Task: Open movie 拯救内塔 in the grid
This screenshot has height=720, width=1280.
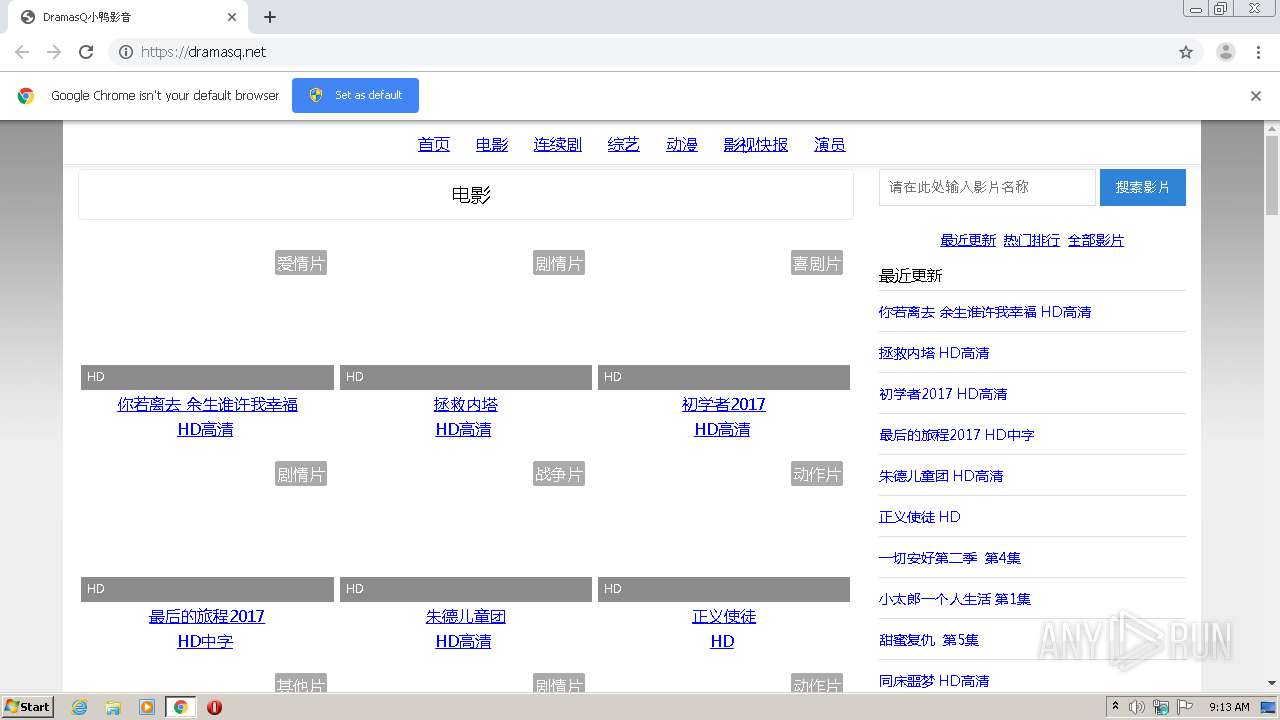Action: click(x=466, y=405)
